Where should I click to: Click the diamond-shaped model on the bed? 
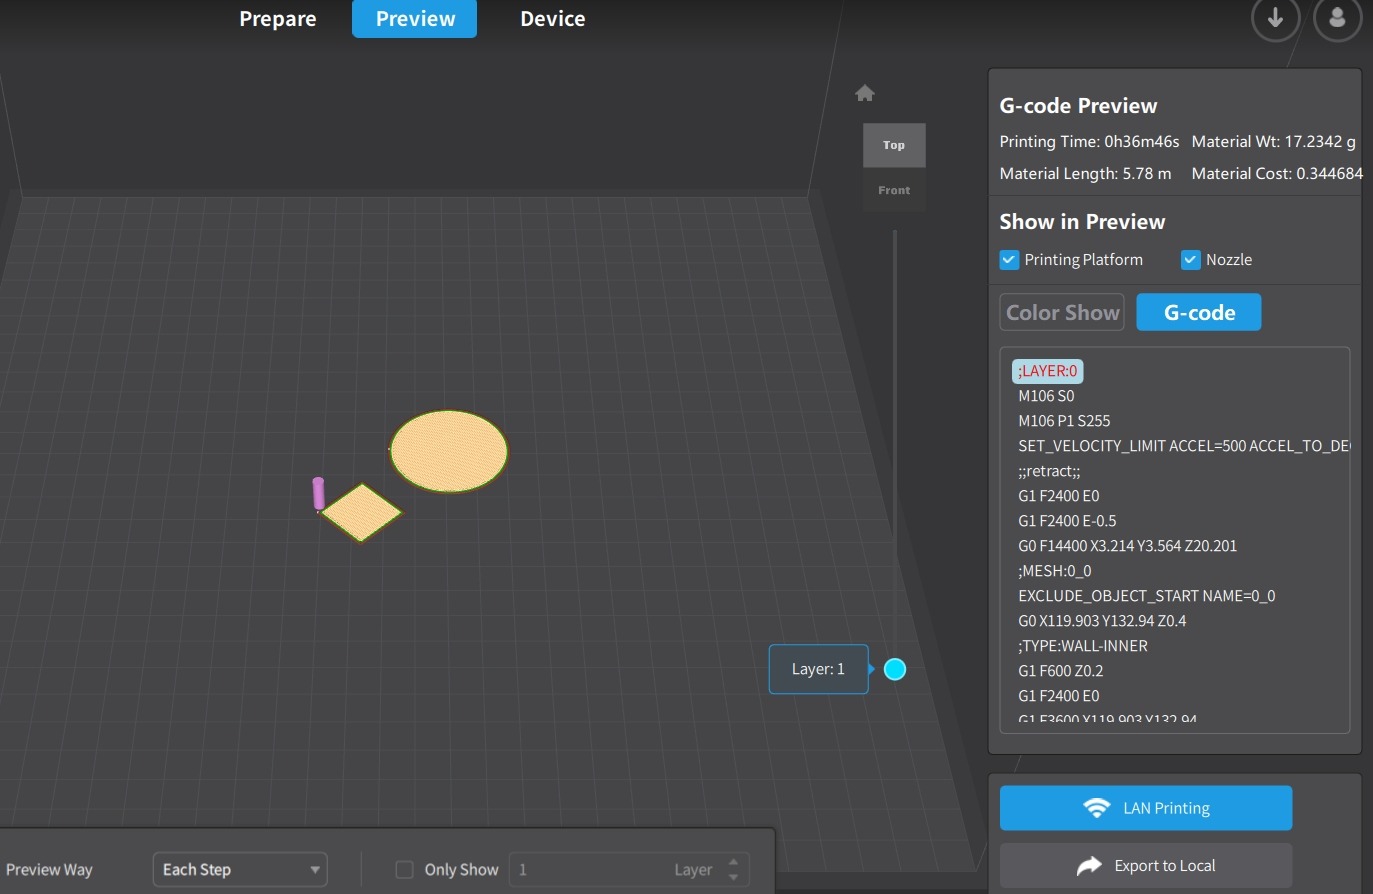(361, 512)
